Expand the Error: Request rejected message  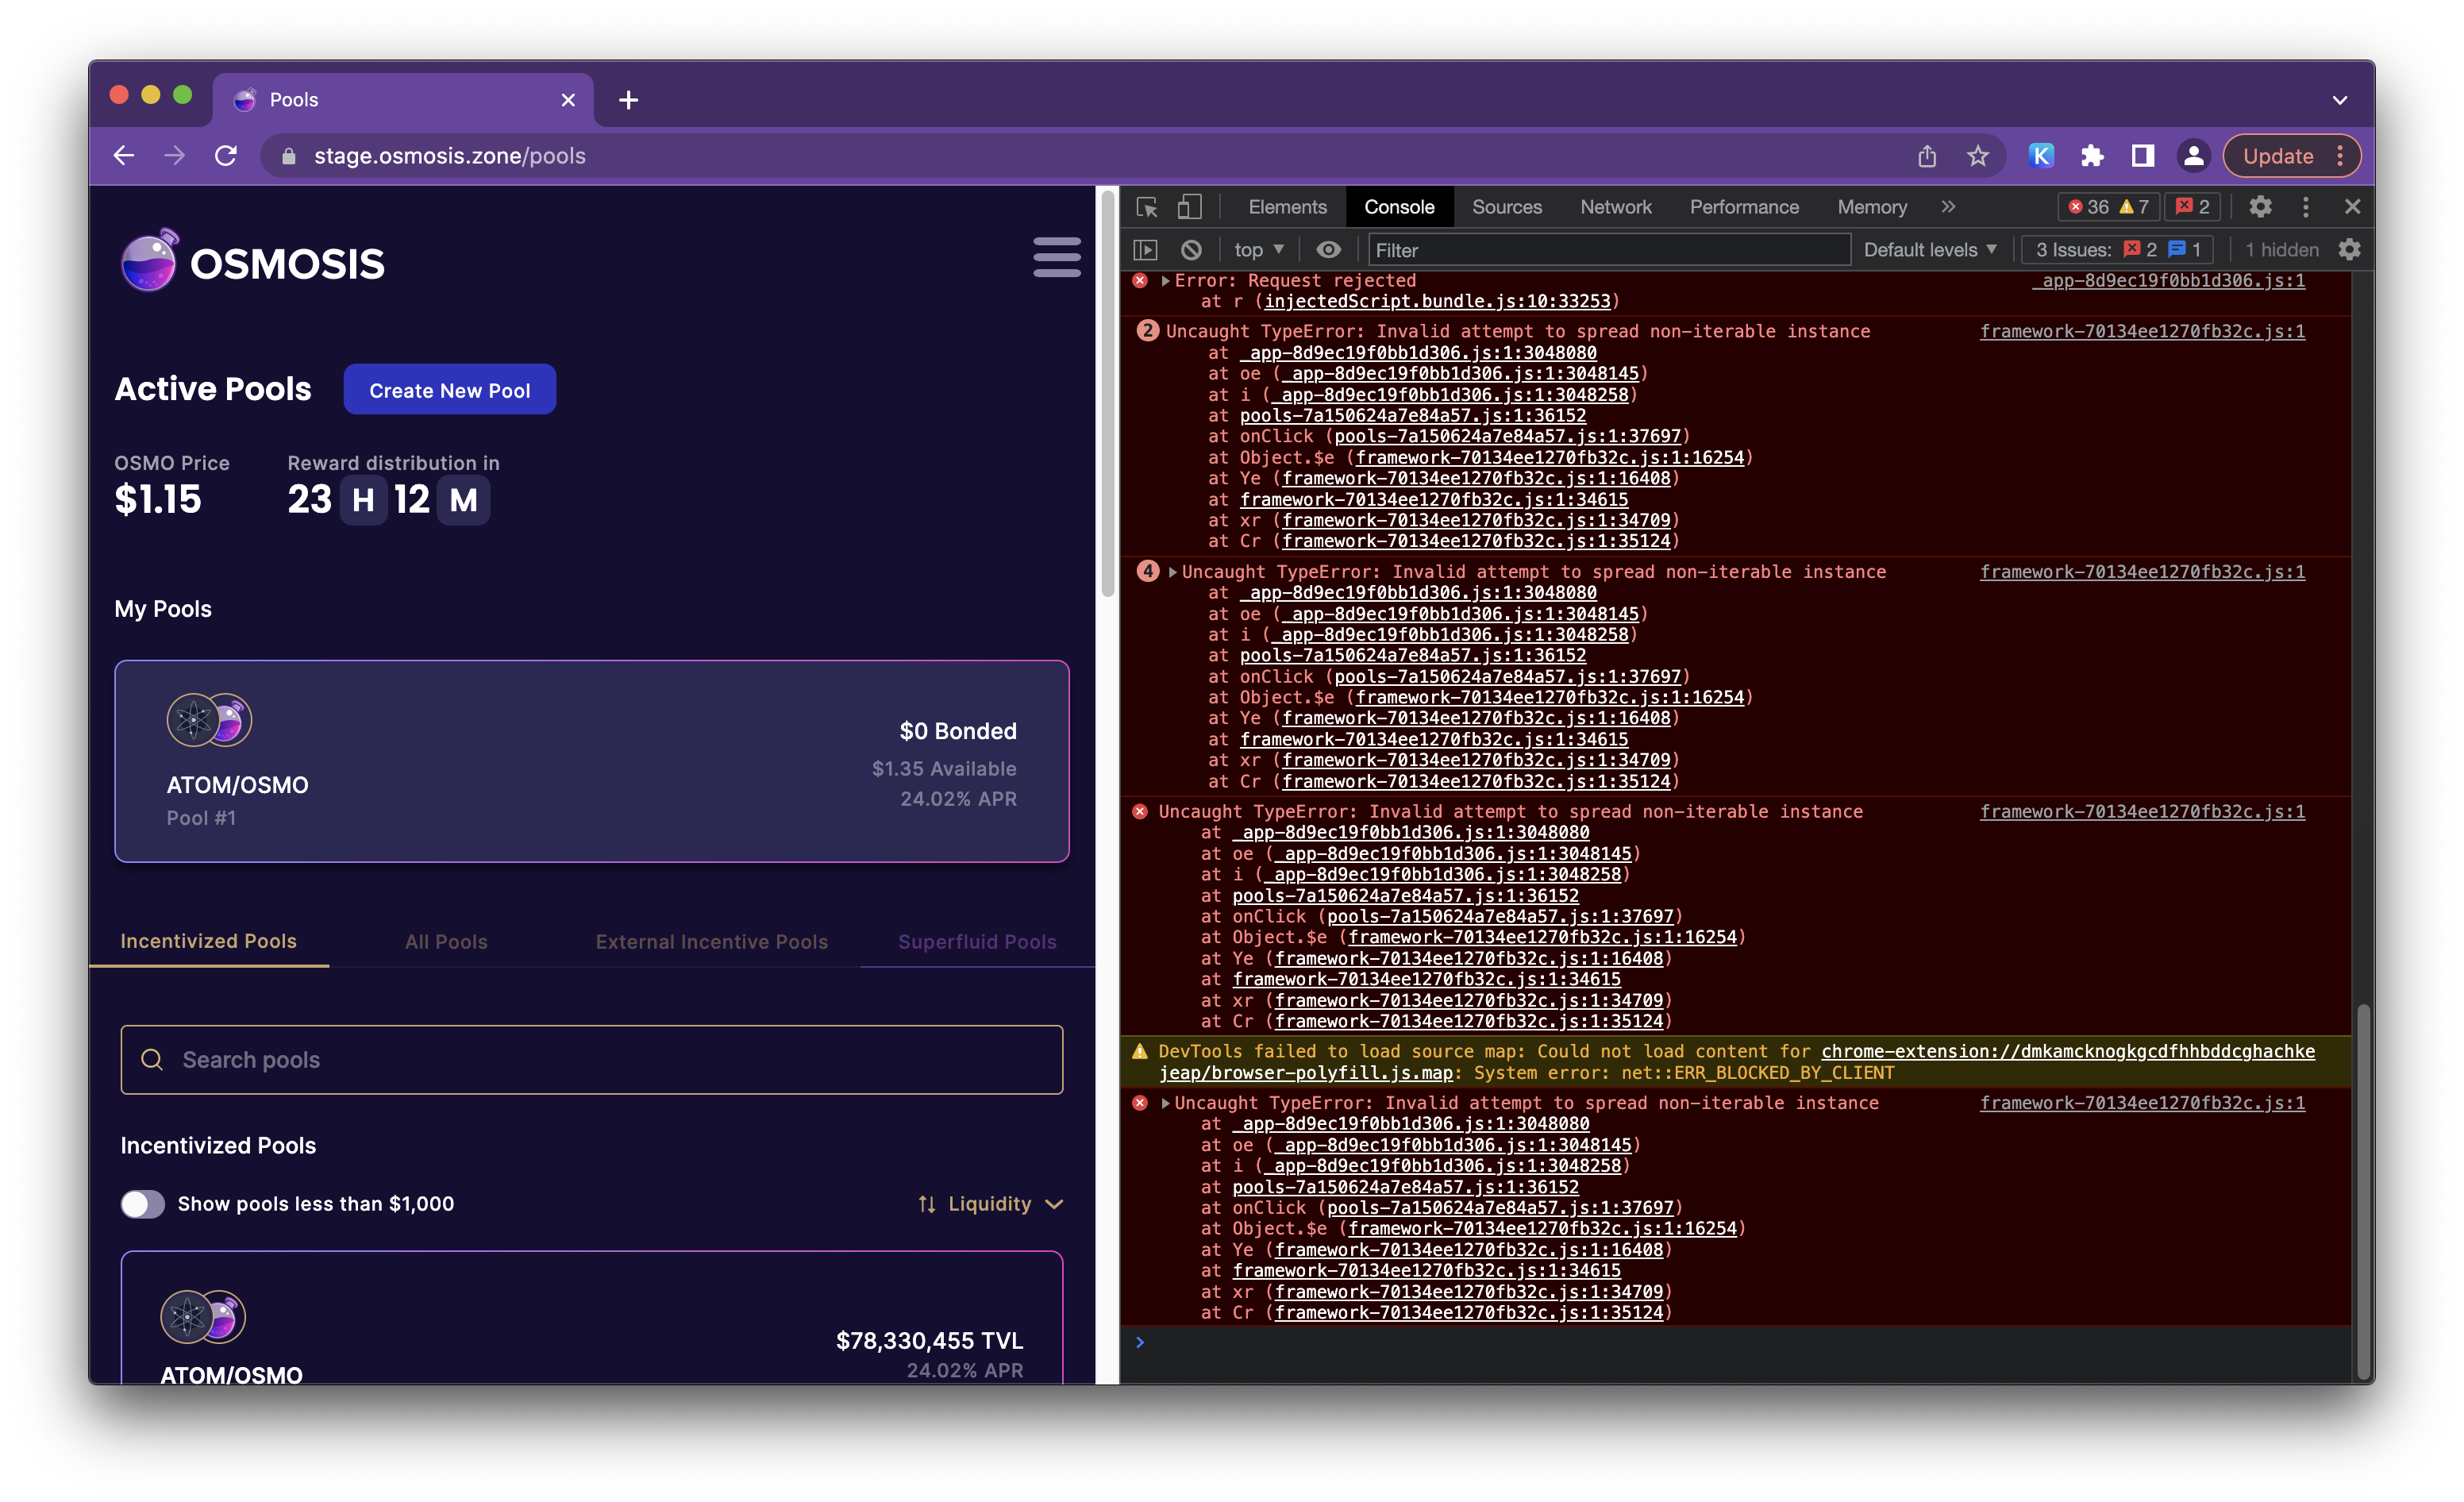click(1165, 281)
